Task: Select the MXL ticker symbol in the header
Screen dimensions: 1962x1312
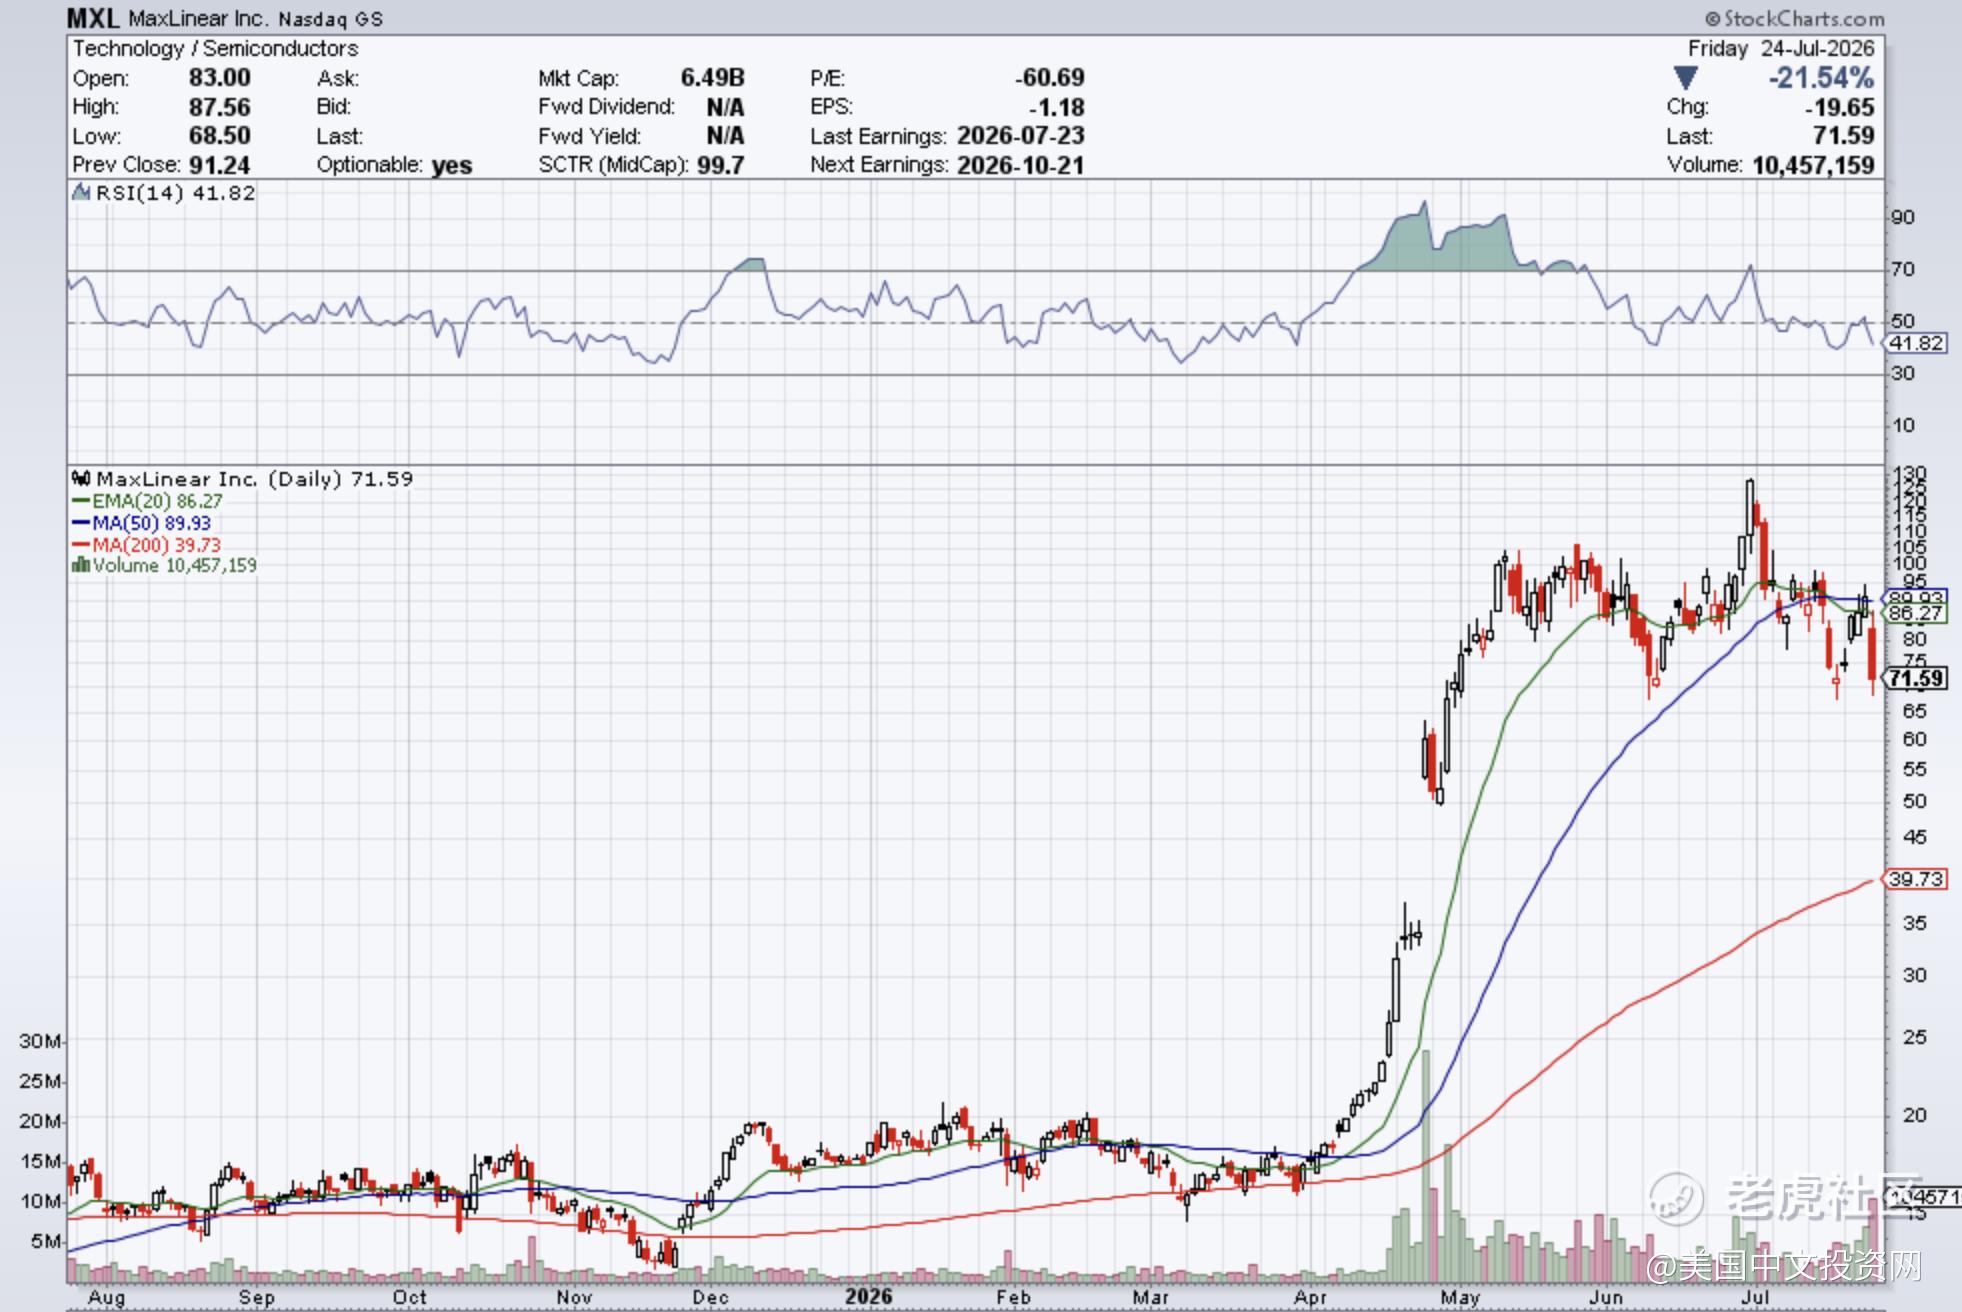Action: click(x=93, y=18)
